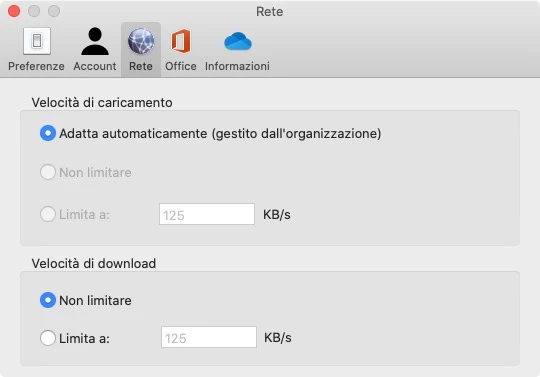Open the Office logo icon
The image size is (540, 377).
(x=181, y=41)
